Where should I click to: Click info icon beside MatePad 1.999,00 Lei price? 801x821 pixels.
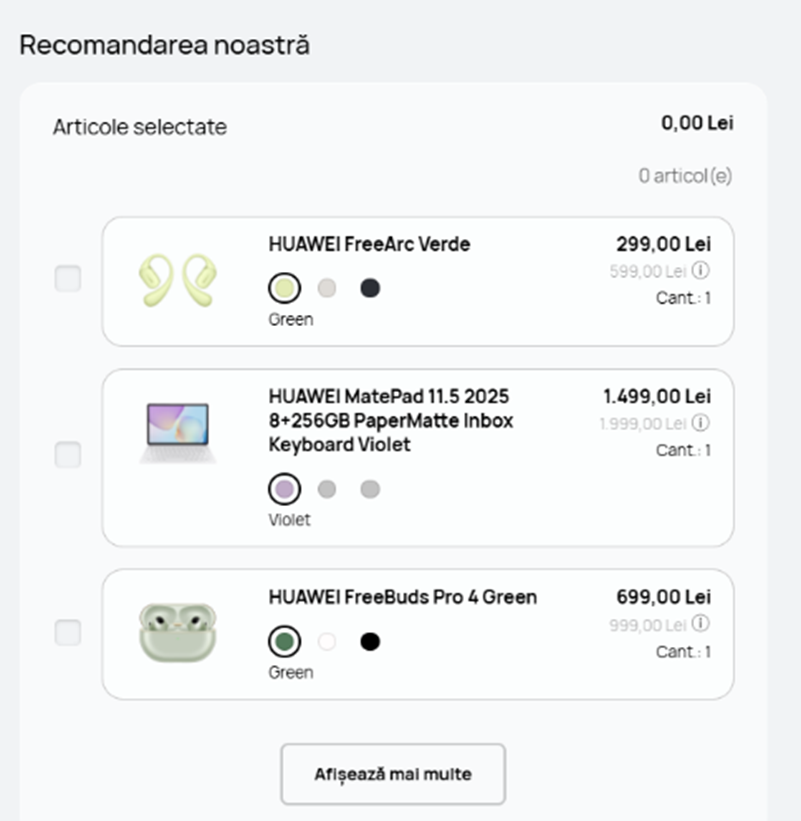point(701,423)
